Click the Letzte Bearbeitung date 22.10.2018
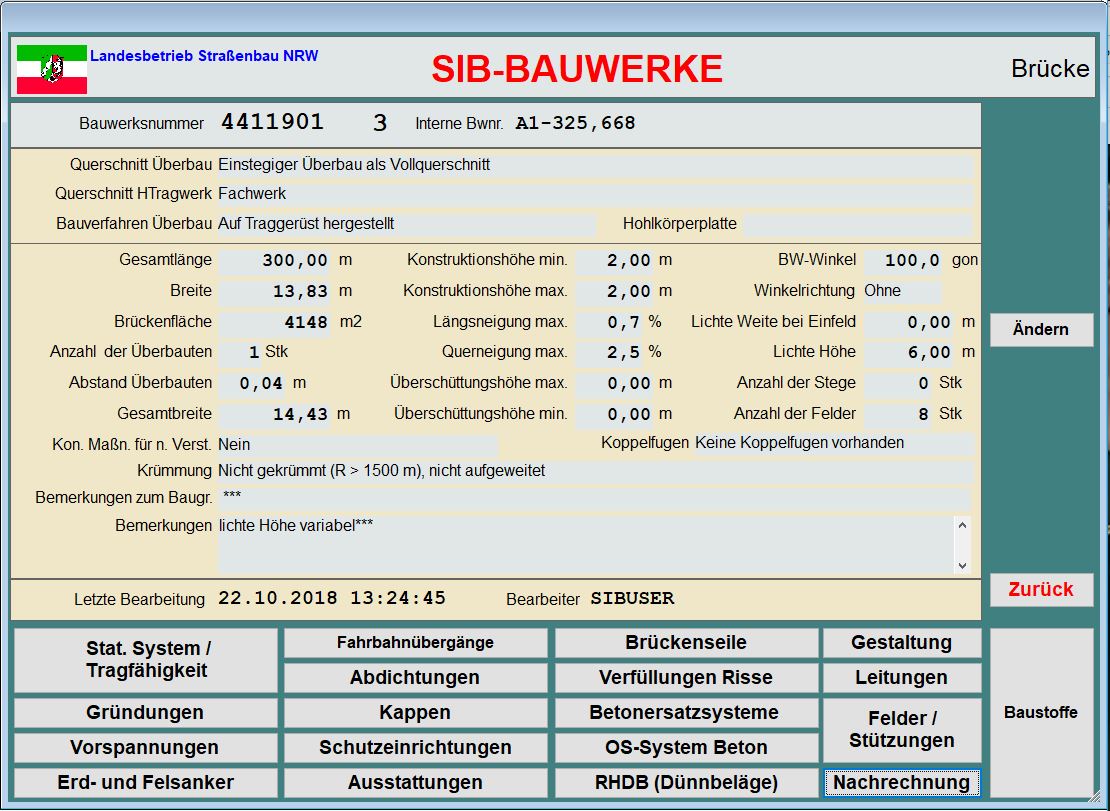This screenshot has height=811, width=1110. [278, 599]
